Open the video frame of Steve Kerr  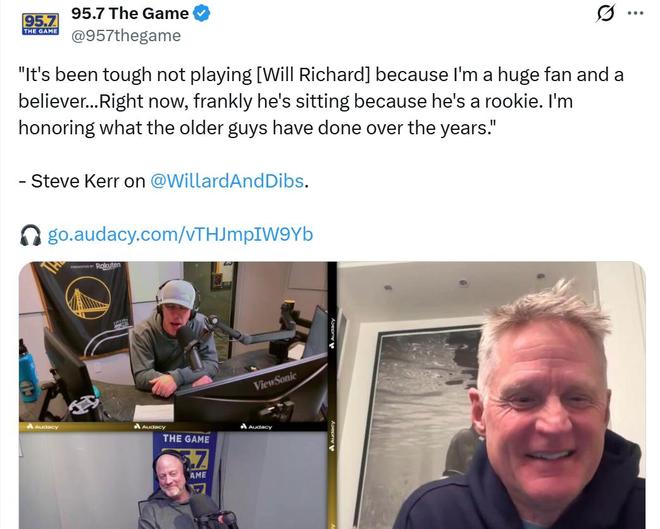point(491,395)
